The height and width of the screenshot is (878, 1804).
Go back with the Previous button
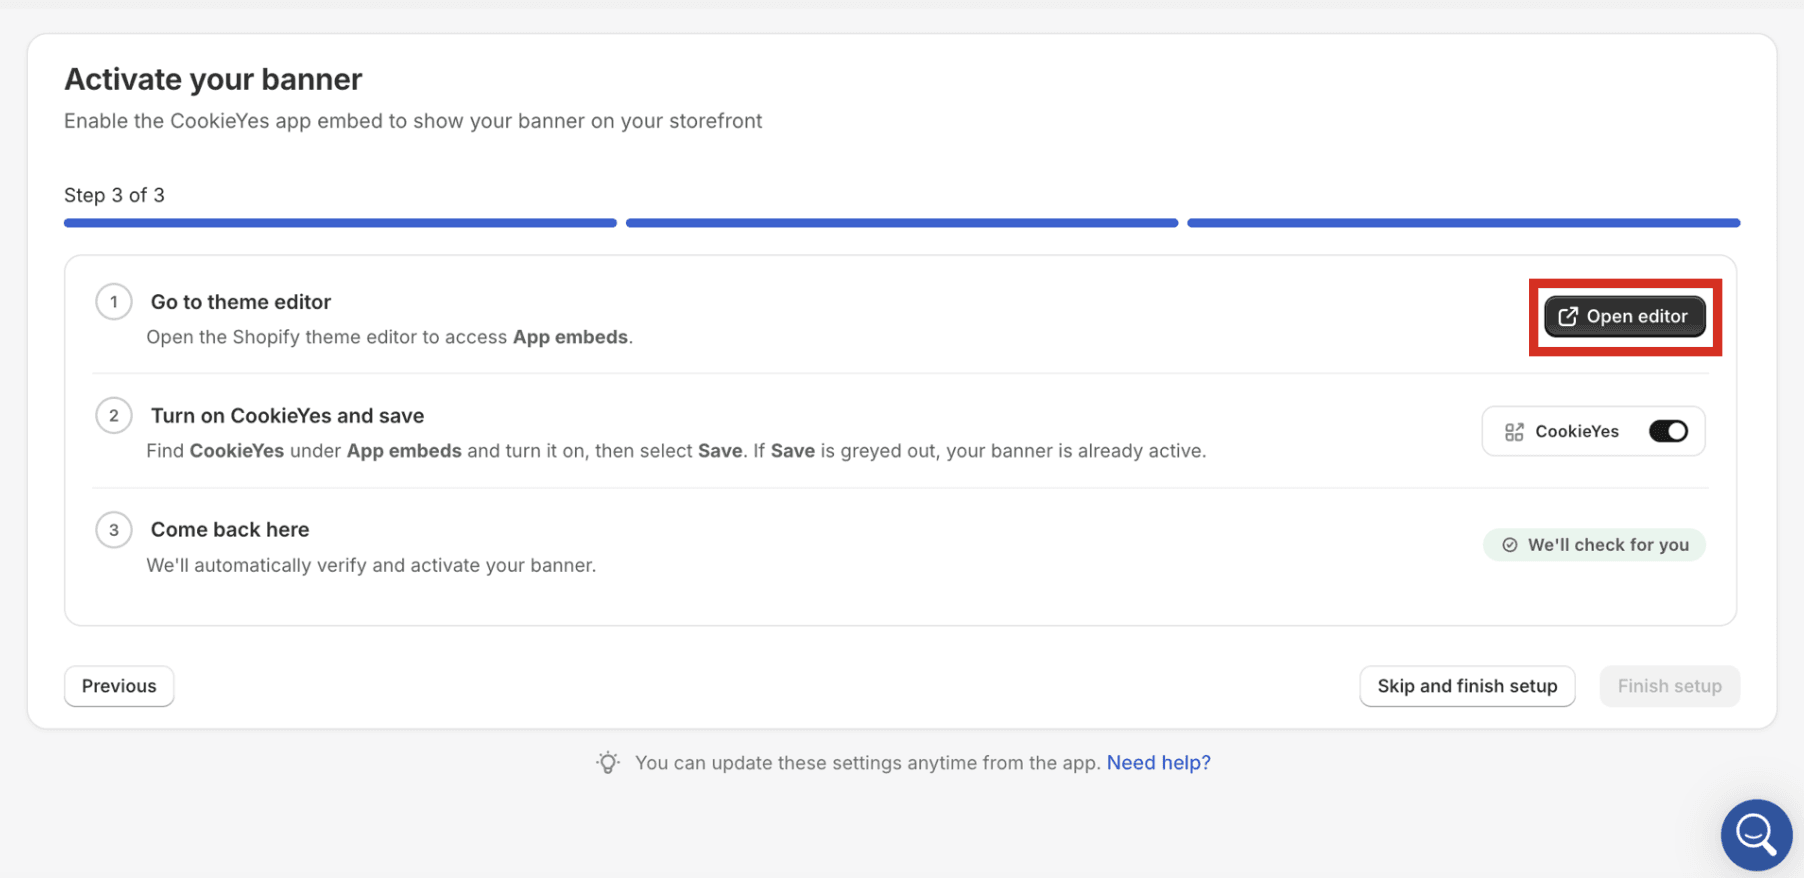coord(119,686)
